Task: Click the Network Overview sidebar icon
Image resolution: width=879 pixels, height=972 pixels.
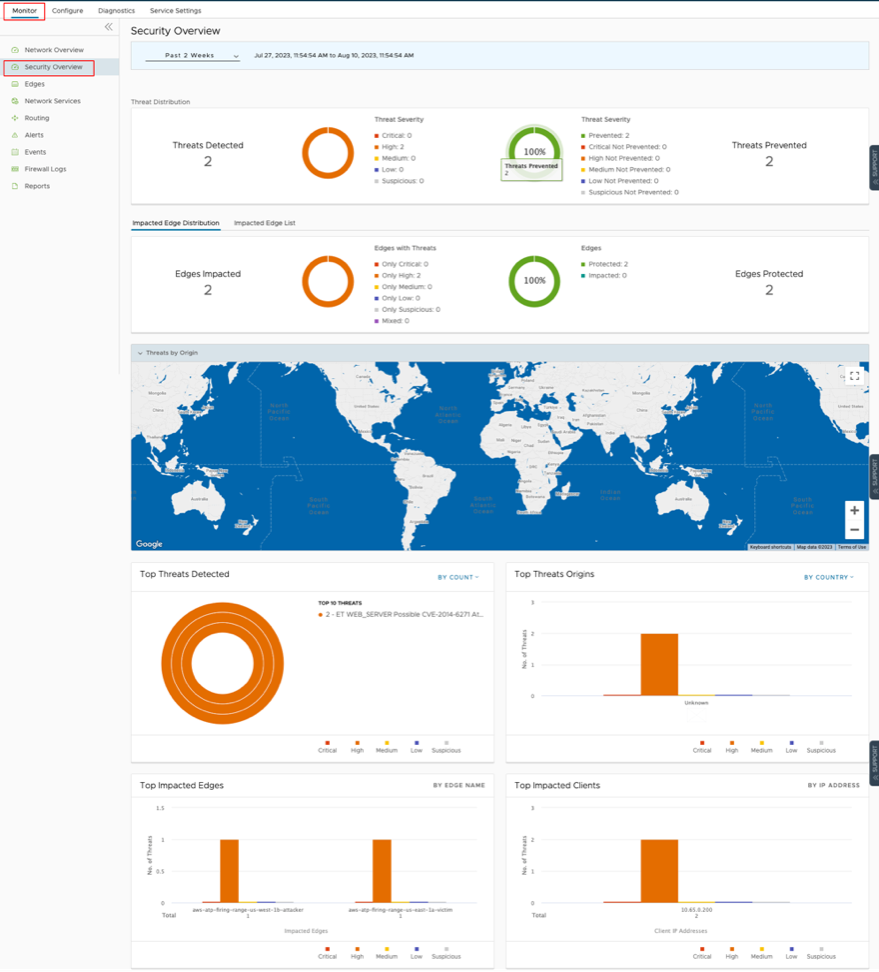Action: click(15, 50)
